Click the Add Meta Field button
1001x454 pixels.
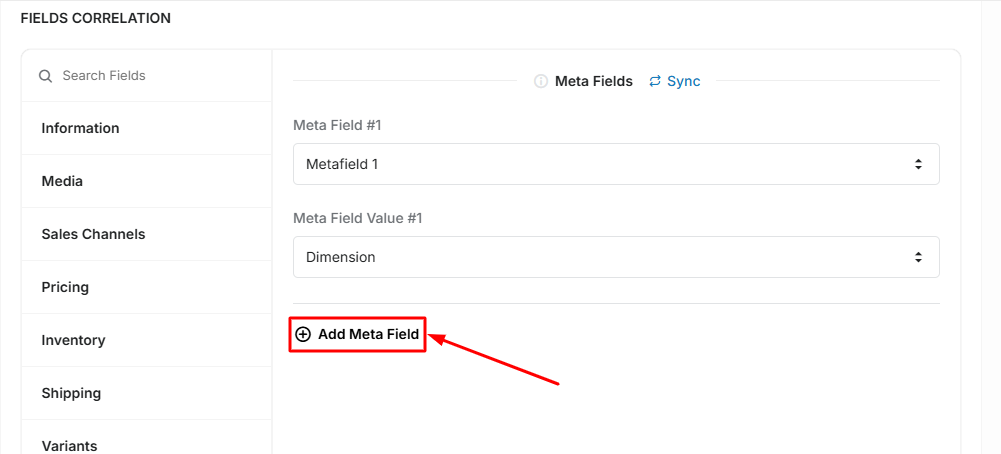pos(358,334)
